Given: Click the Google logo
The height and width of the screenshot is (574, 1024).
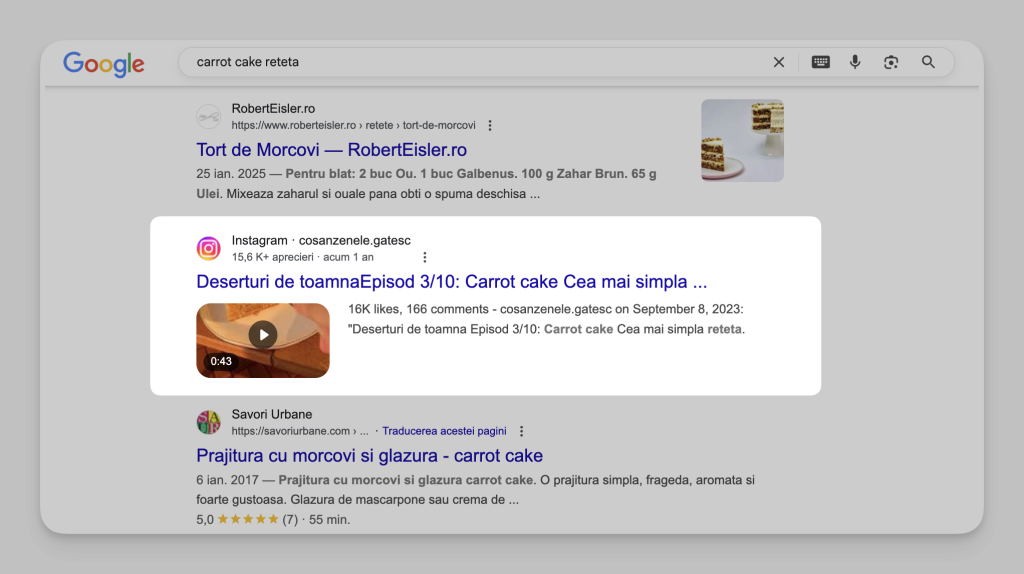Looking at the screenshot, I should (x=103, y=63).
